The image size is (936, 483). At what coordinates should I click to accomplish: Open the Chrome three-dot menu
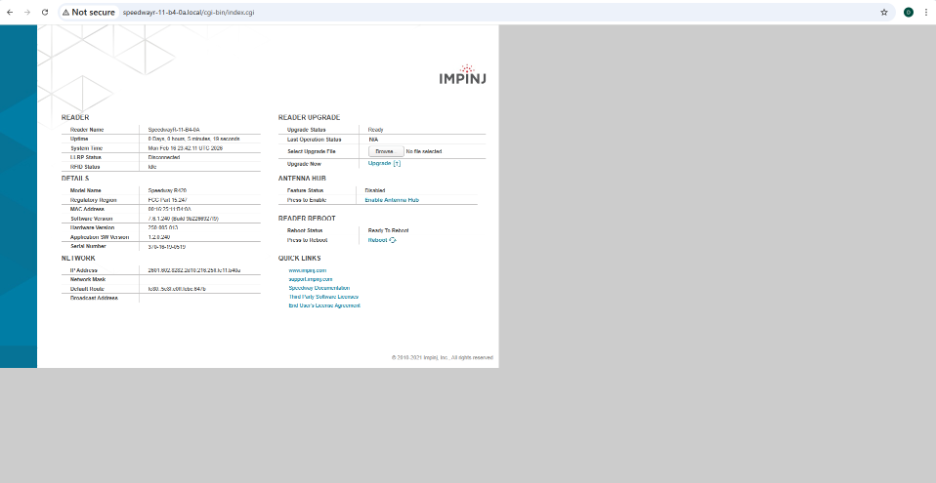click(926, 12)
